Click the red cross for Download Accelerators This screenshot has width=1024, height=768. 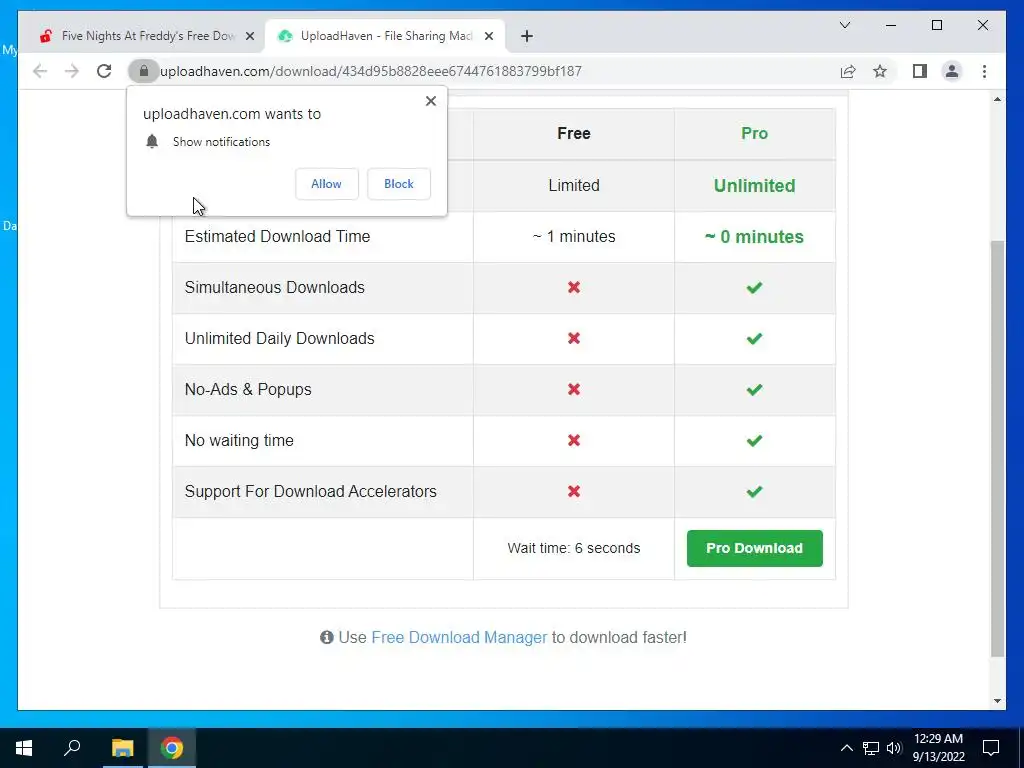pyautogui.click(x=574, y=491)
